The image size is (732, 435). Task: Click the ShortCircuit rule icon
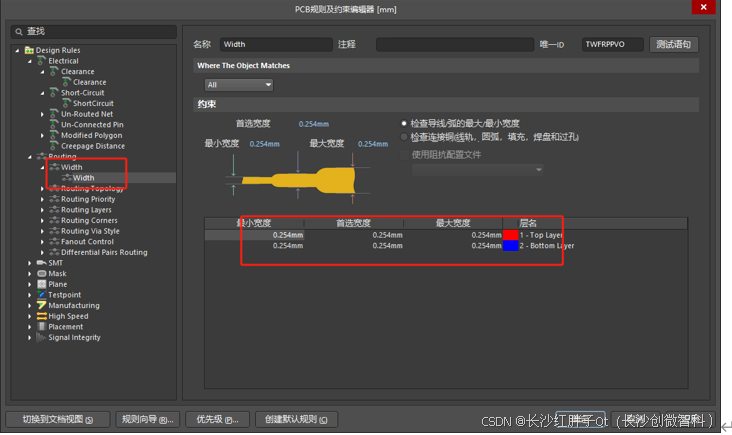click(x=66, y=103)
